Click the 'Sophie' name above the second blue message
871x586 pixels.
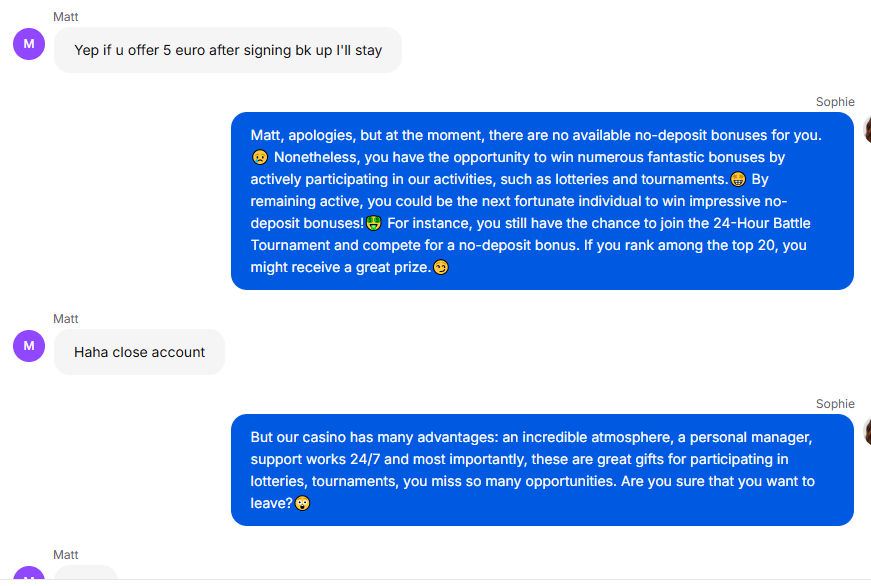pos(835,404)
